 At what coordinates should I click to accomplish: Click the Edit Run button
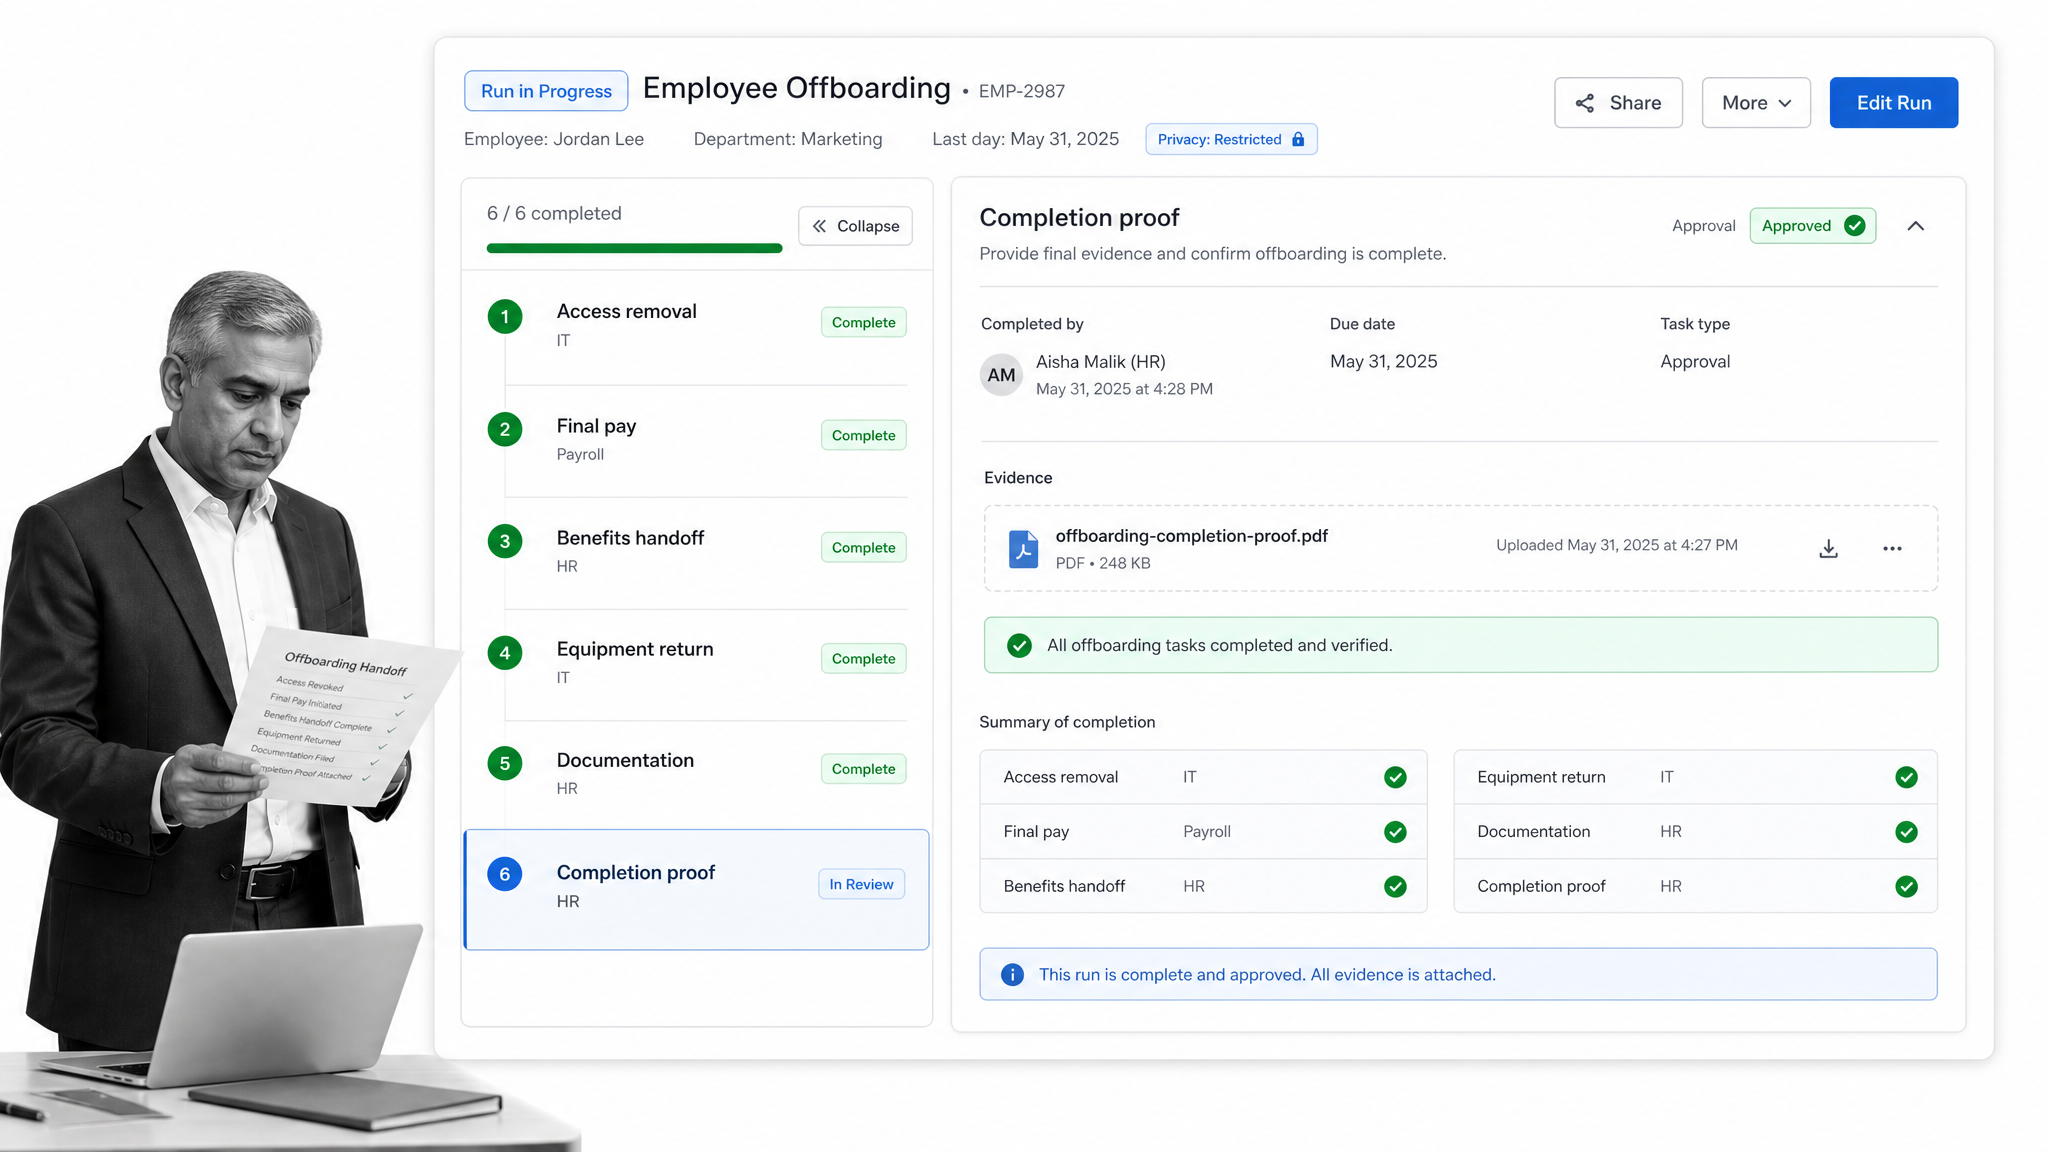(x=1894, y=103)
